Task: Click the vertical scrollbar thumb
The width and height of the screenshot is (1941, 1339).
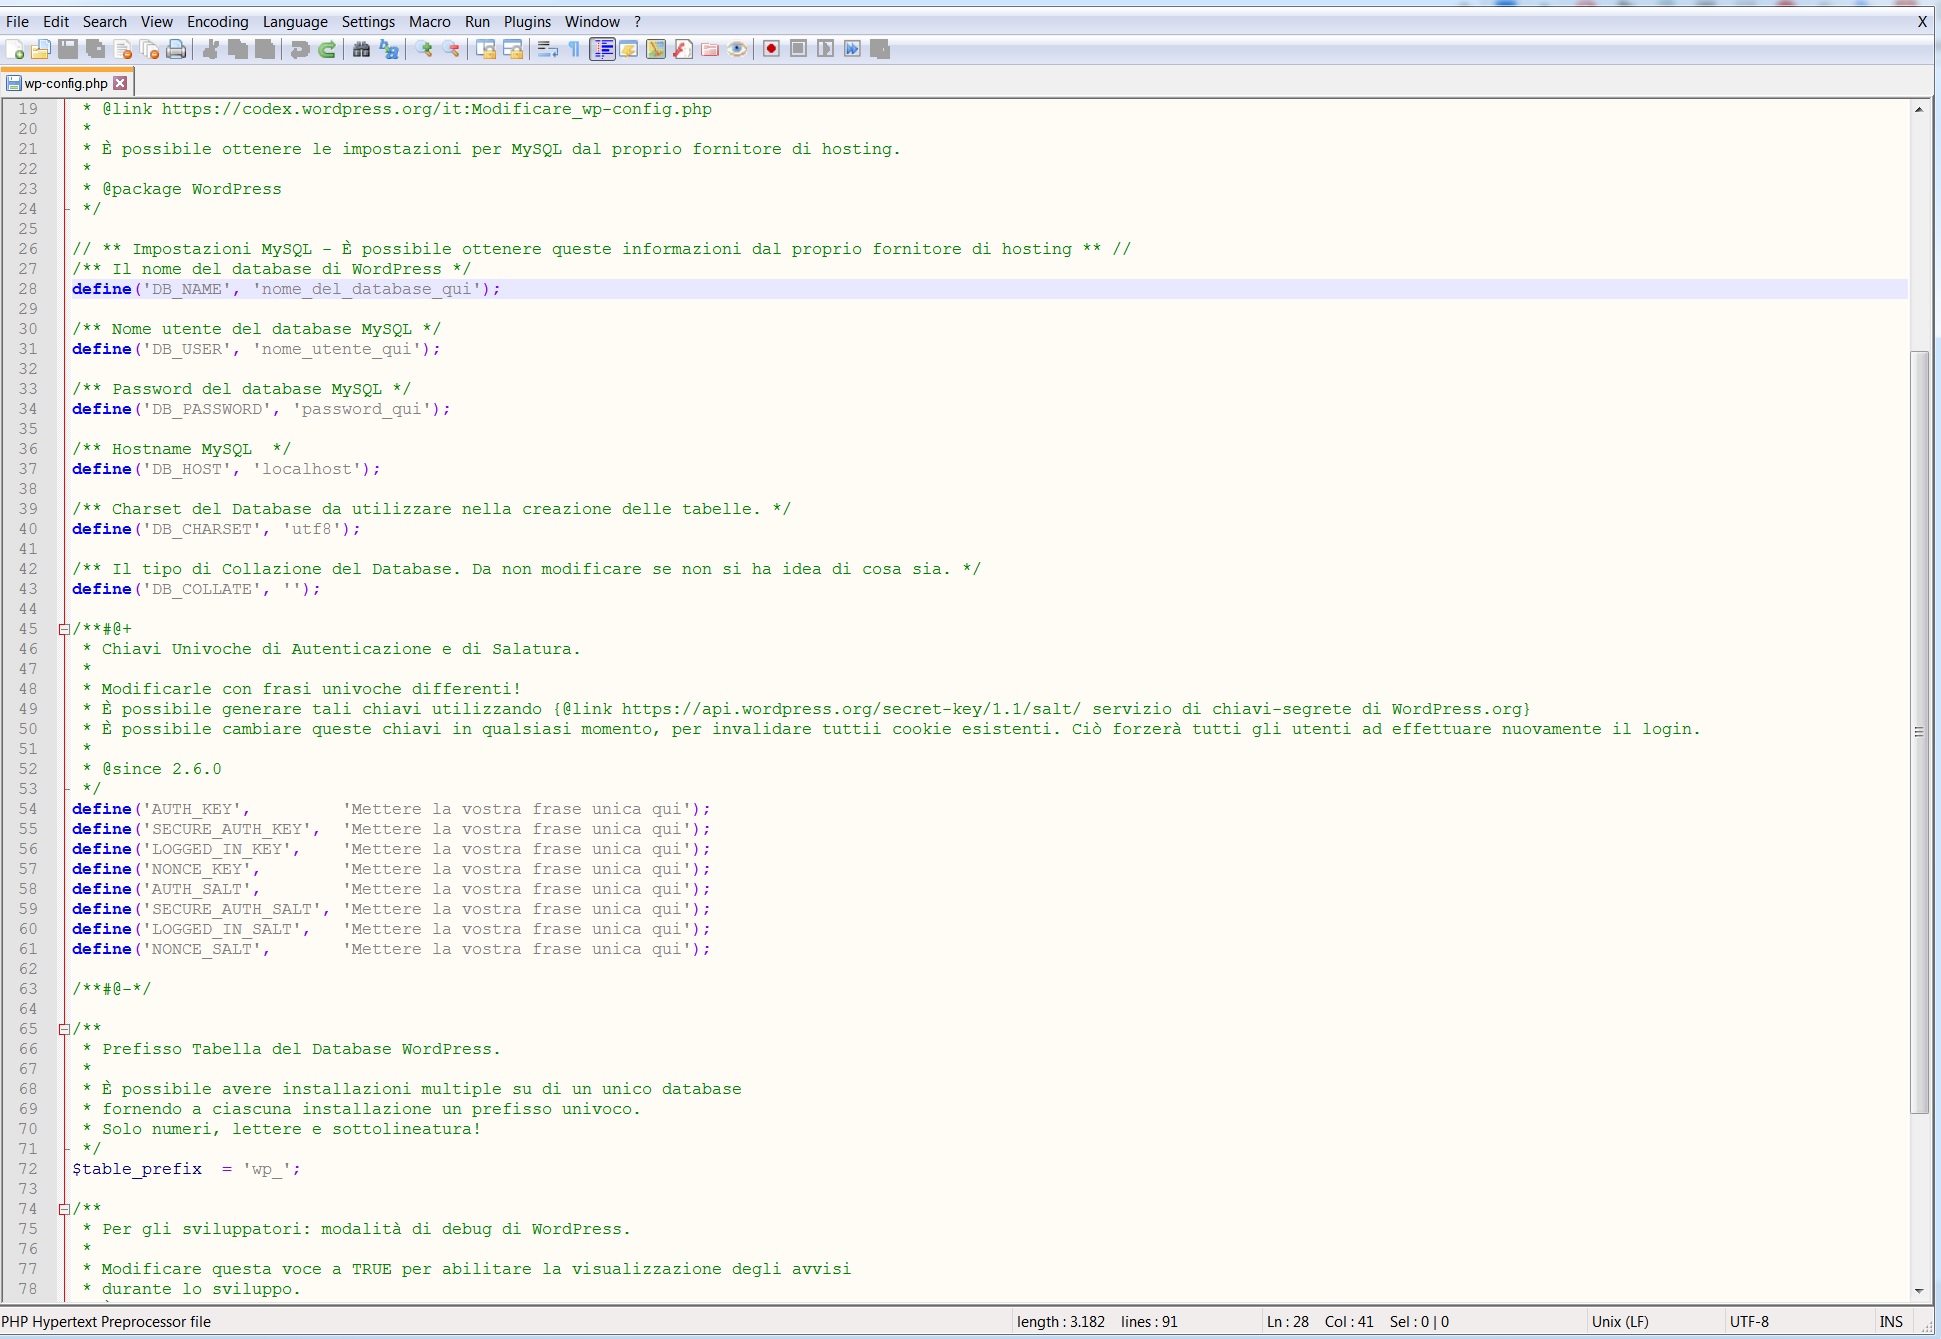Action: coord(1919,732)
